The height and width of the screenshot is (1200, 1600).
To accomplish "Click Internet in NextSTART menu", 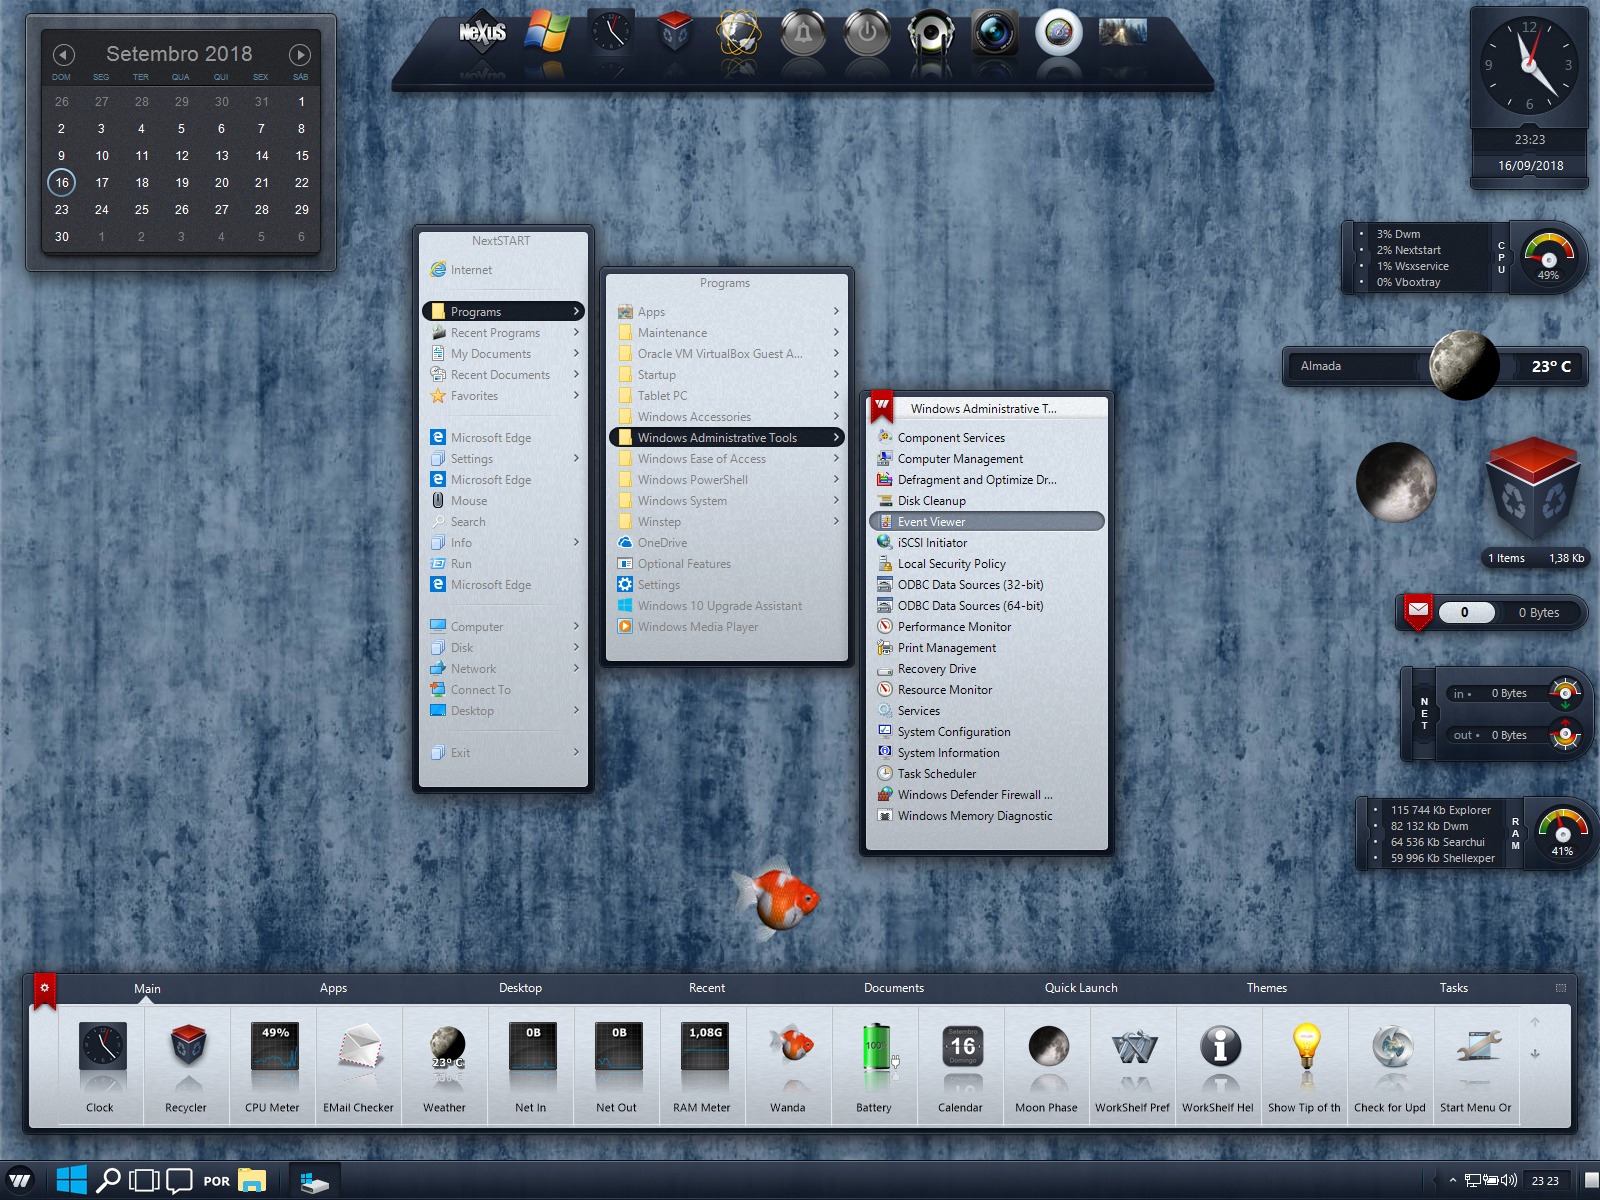I will click(x=505, y=270).
